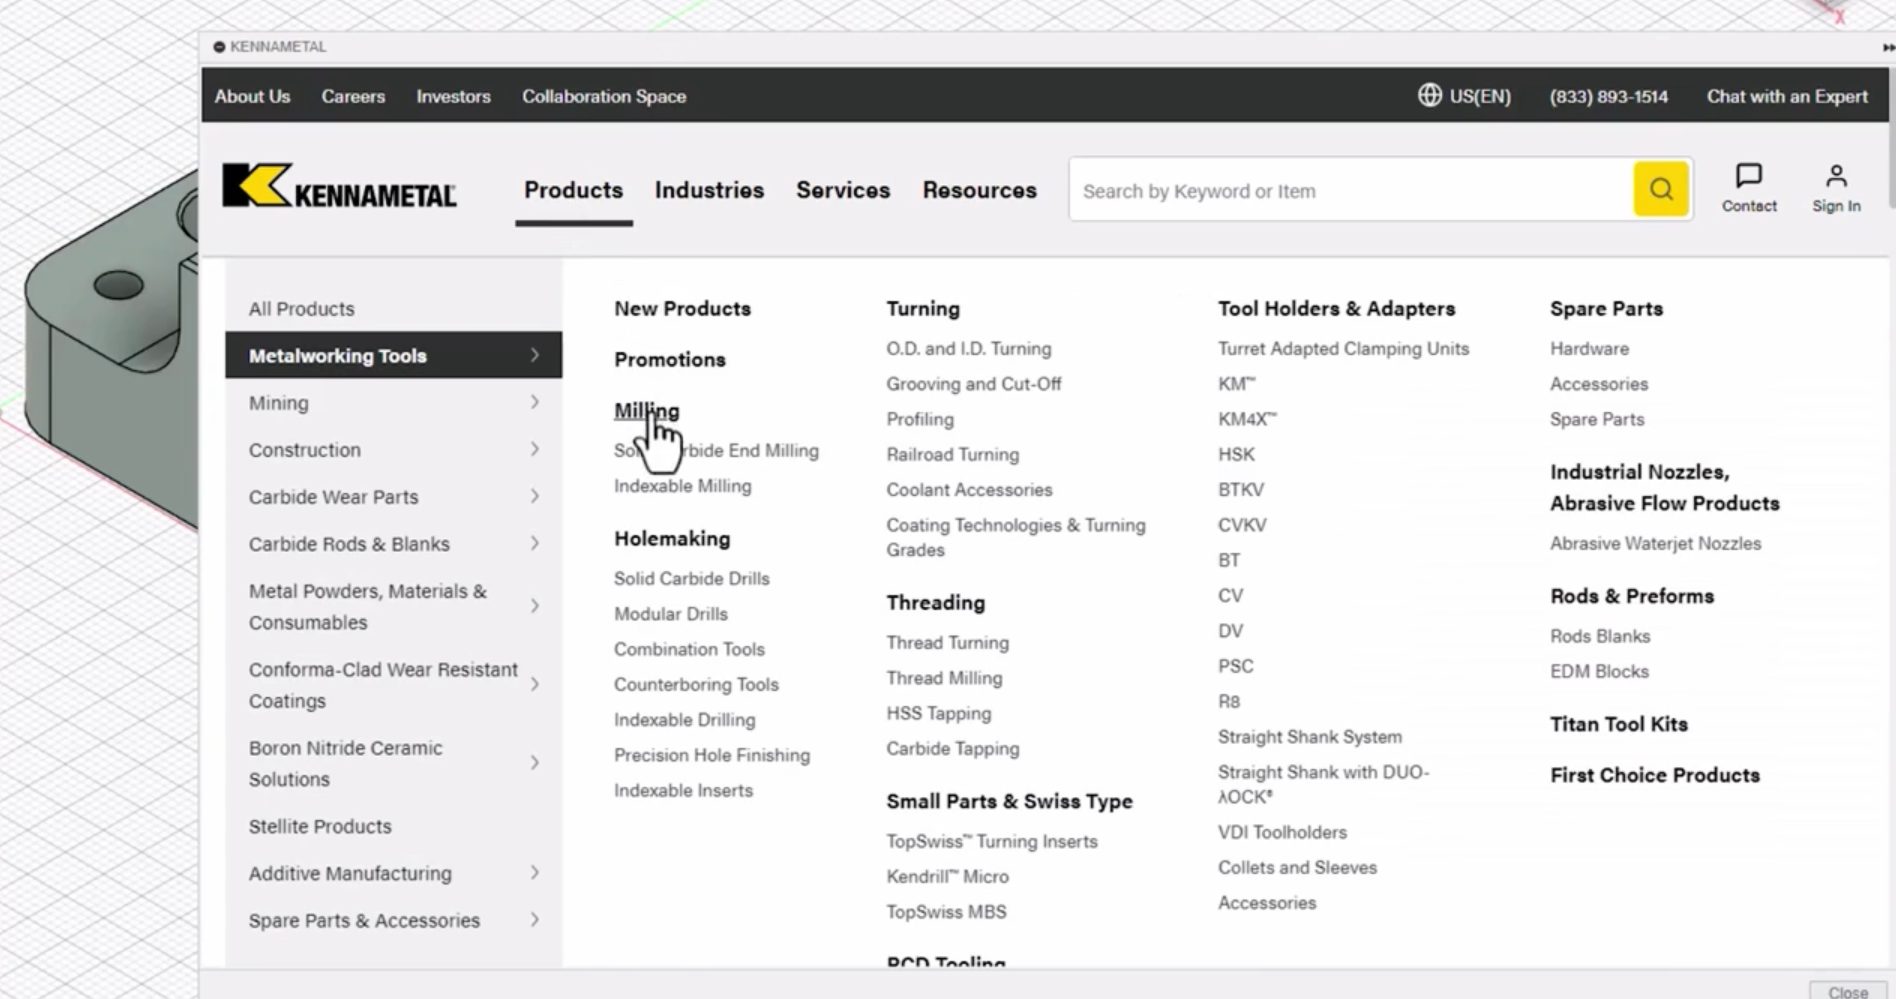Expand the Mining category chevron
Image resolution: width=1896 pixels, height=999 pixels.
(x=536, y=402)
